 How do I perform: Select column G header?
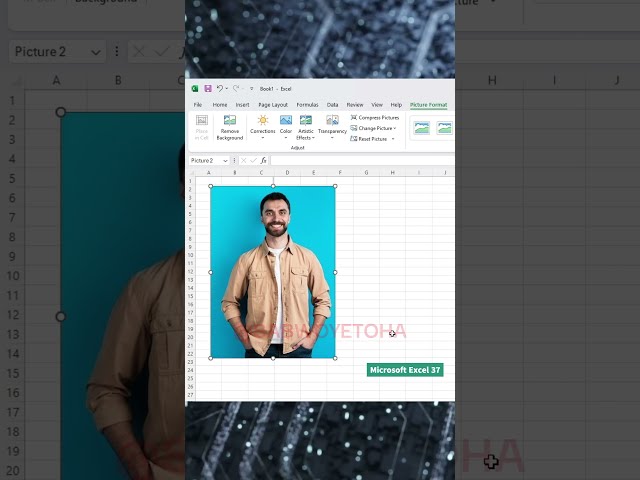click(366, 173)
